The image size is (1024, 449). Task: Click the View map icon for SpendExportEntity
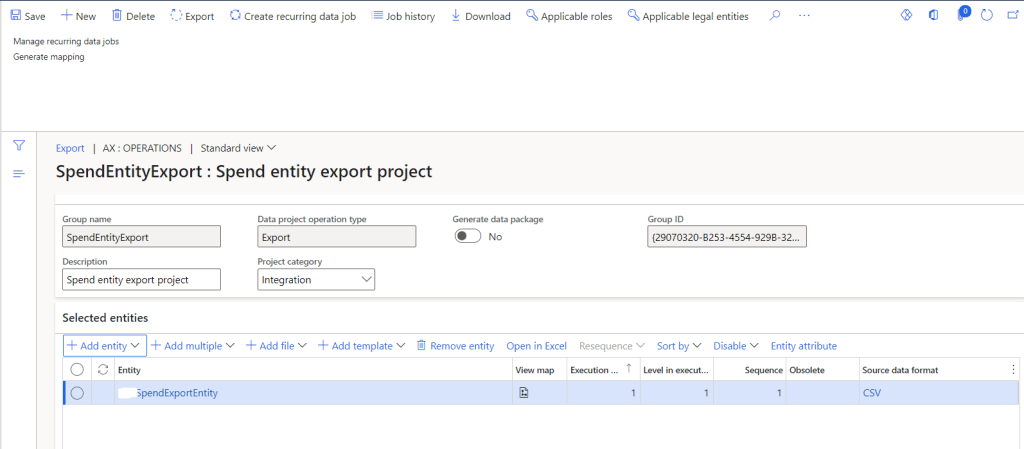tap(523, 394)
